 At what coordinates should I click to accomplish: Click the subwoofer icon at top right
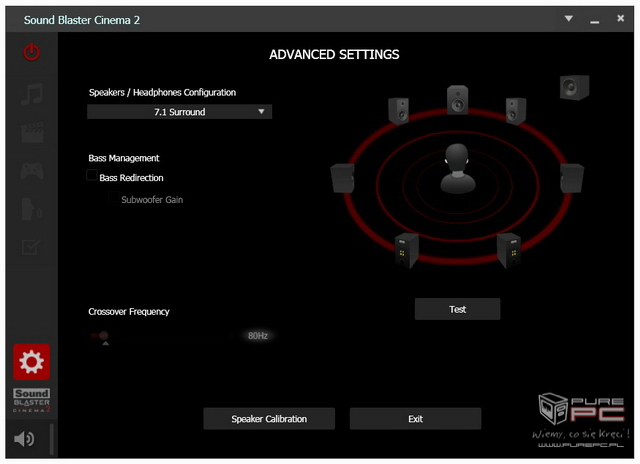coord(574,87)
